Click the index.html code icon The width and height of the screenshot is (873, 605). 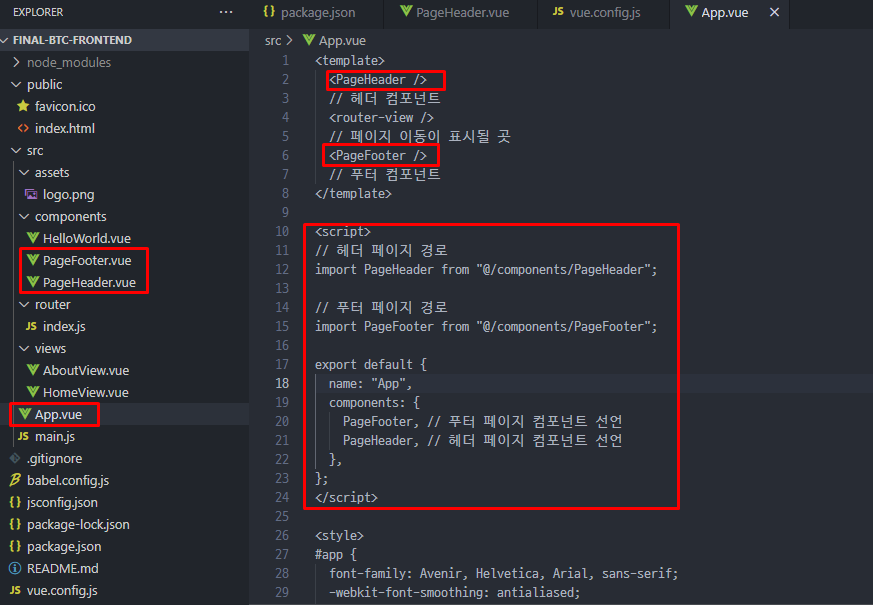pos(23,128)
